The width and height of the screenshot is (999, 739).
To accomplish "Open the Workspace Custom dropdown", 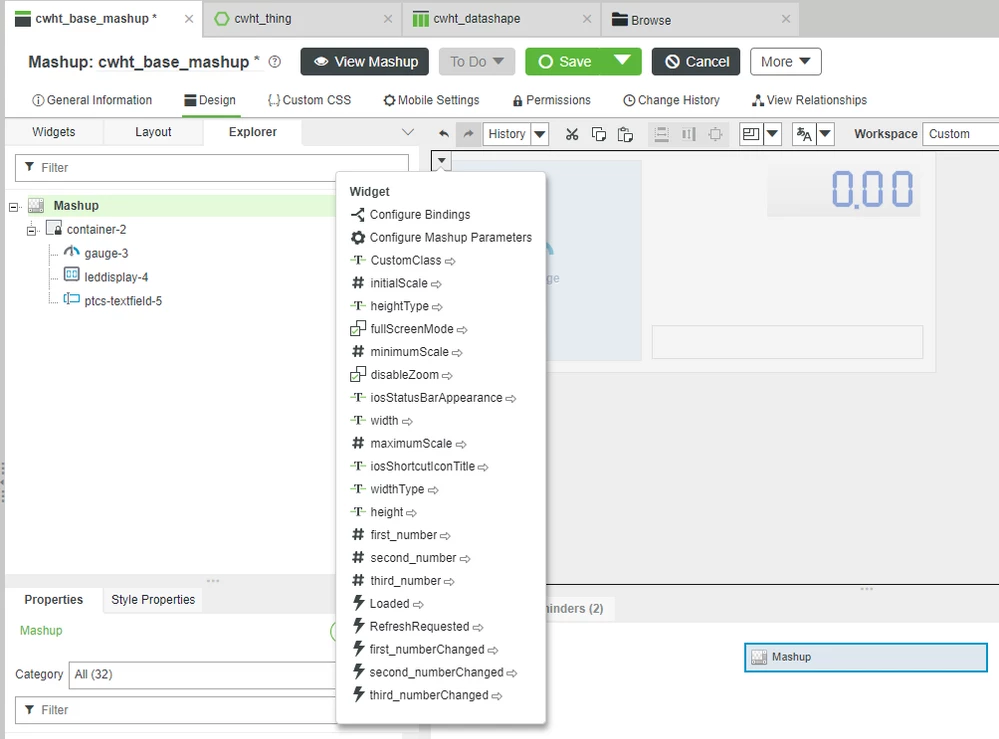I will pos(960,134).
